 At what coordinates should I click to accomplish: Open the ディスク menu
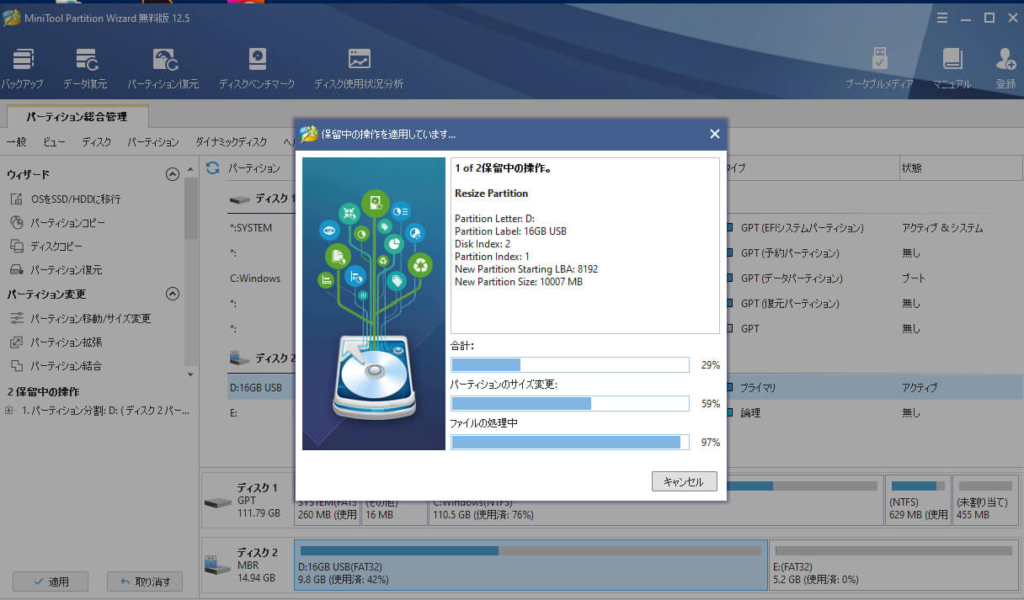coord(96,142)
